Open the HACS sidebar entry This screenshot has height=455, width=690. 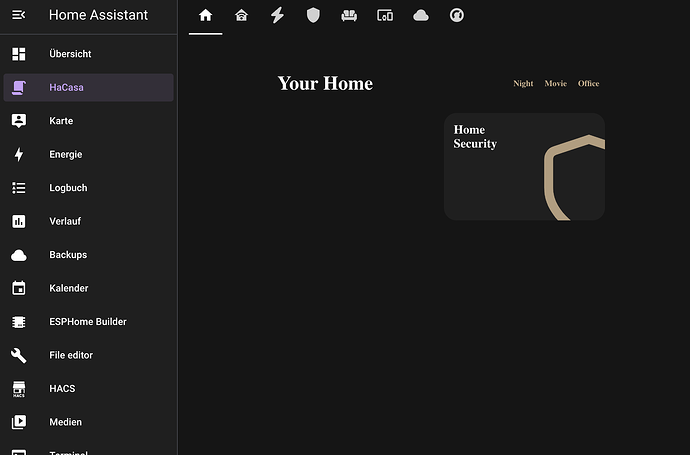coord(88,389)
